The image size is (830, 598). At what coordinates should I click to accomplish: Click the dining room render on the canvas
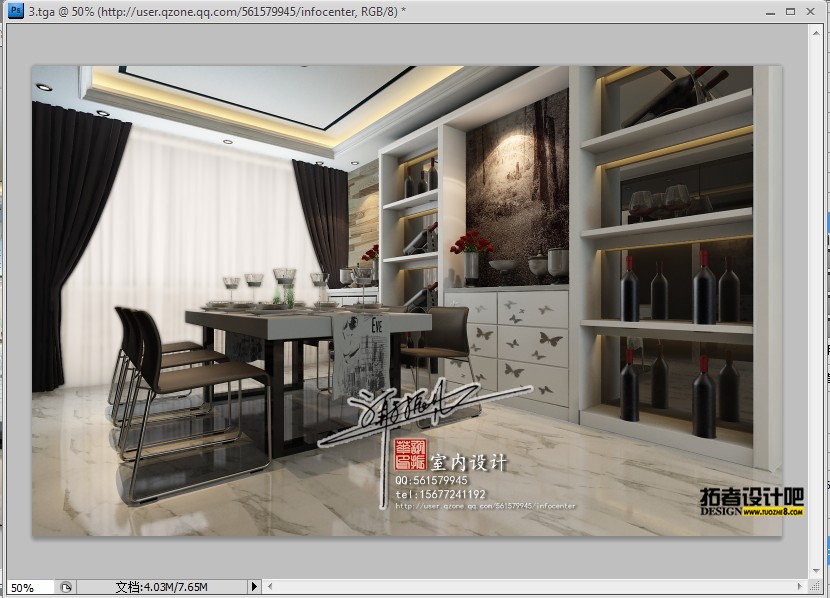(407, 301)
